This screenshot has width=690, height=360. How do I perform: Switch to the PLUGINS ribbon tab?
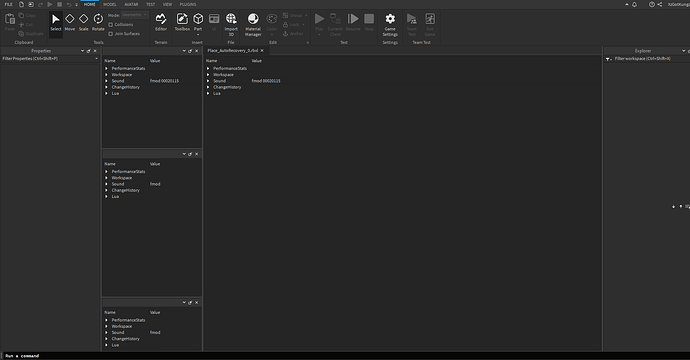pos(188,4)
